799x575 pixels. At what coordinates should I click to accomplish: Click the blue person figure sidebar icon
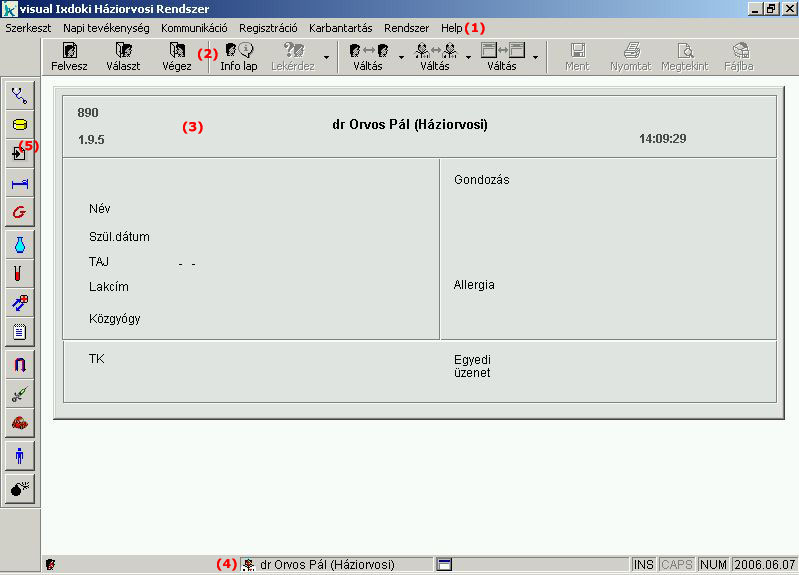click(19, 455)
